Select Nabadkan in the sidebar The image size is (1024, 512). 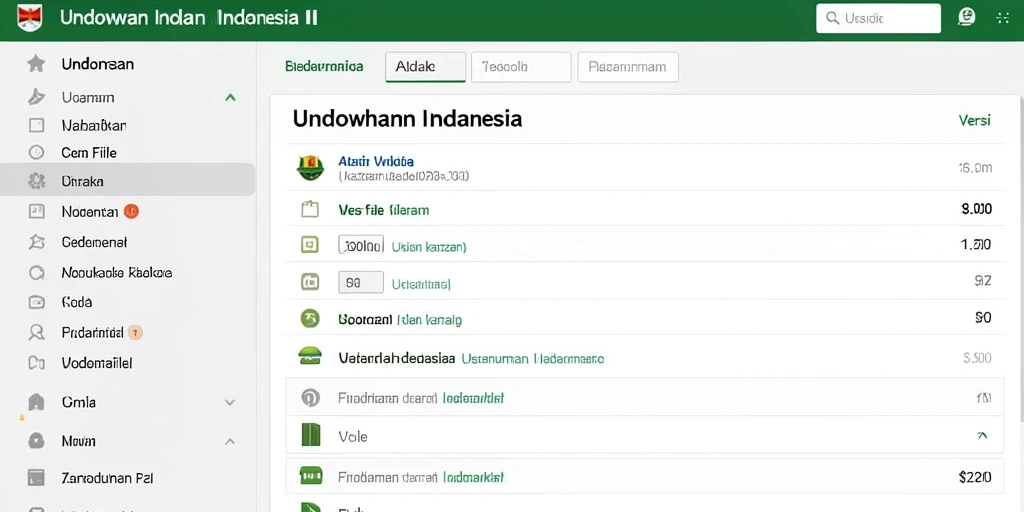coord(94,125)
